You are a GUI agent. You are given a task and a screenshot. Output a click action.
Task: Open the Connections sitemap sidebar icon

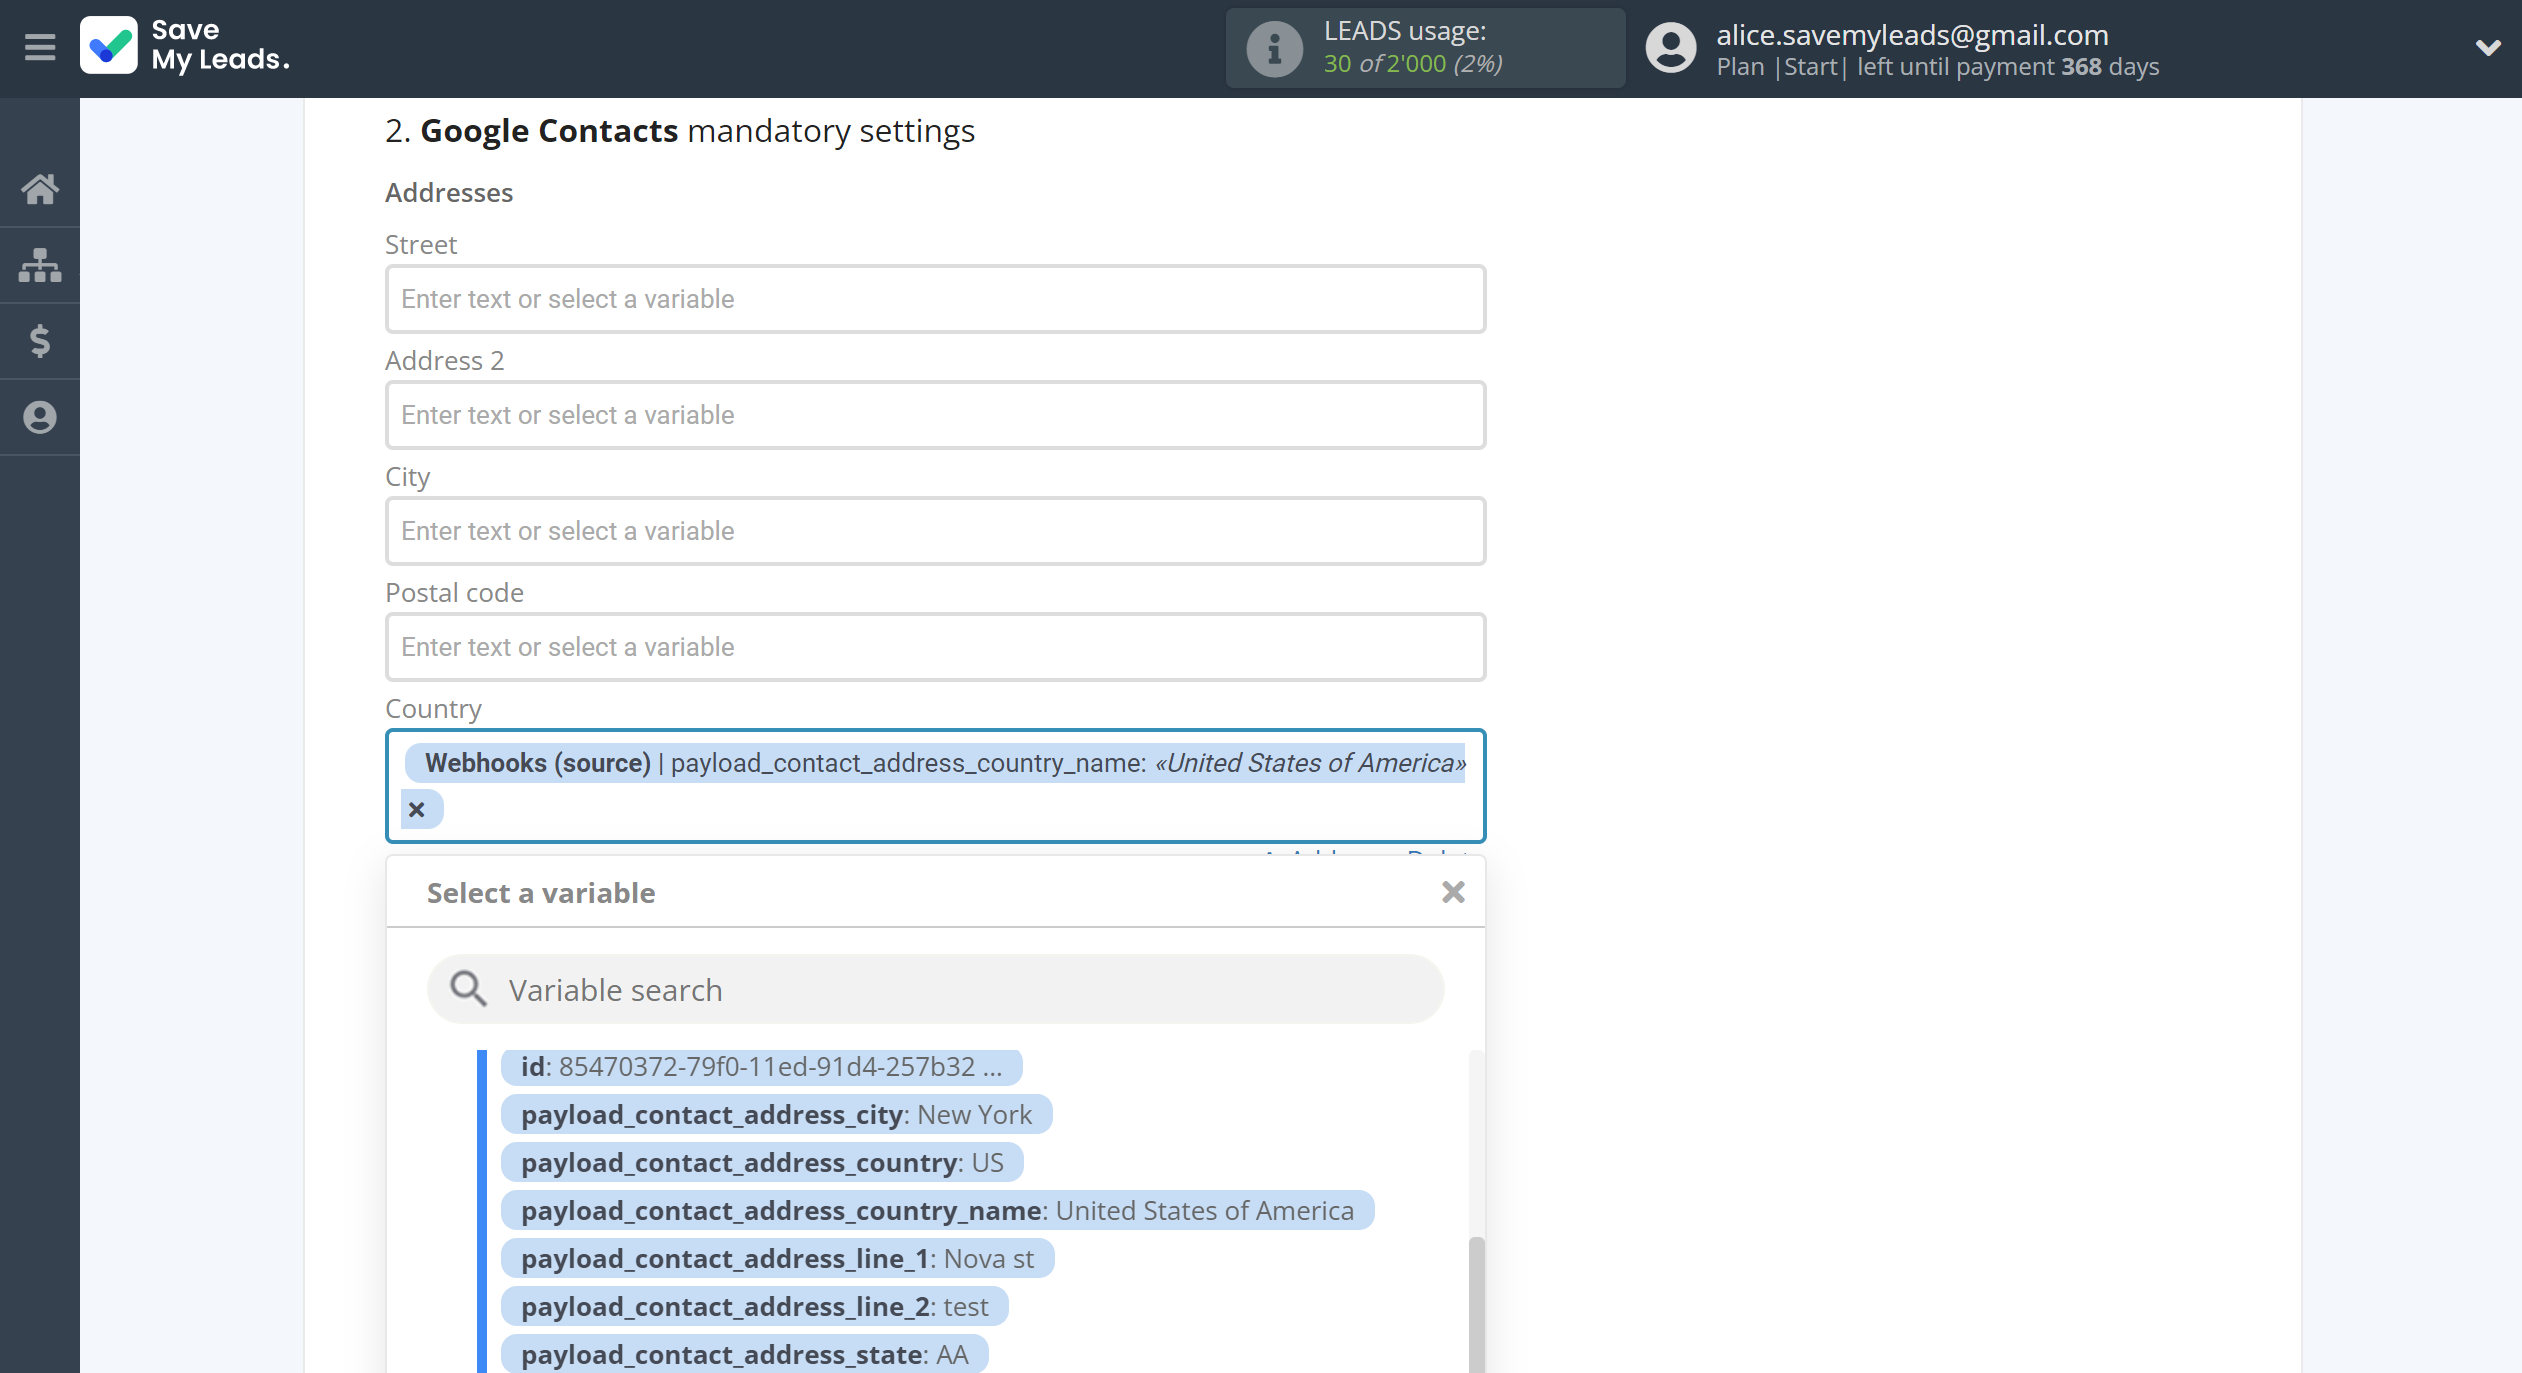tap(40, 265)
